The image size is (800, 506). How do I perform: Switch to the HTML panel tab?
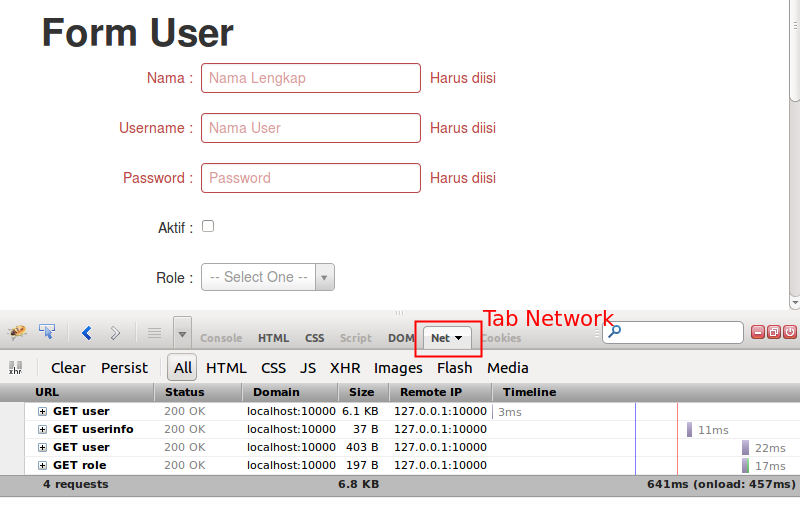(273, 338)
